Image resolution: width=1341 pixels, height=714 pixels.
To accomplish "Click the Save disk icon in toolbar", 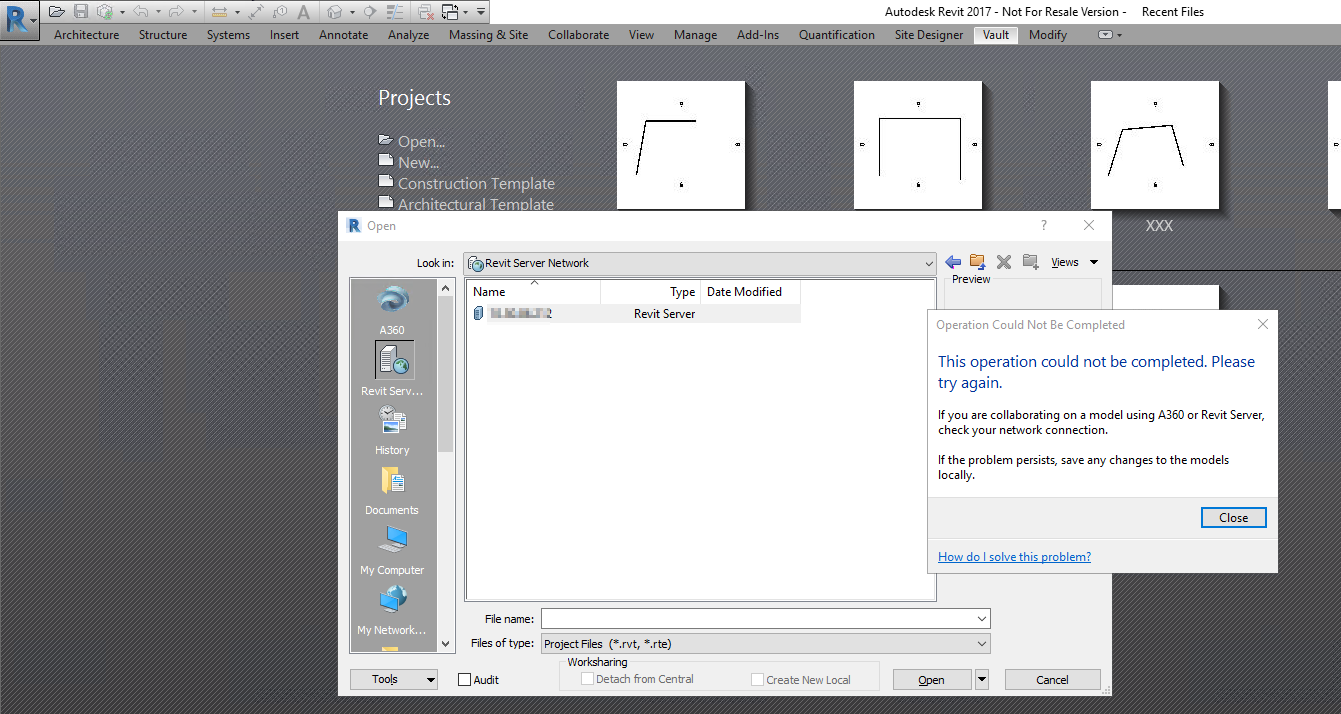I will (81, 12).
